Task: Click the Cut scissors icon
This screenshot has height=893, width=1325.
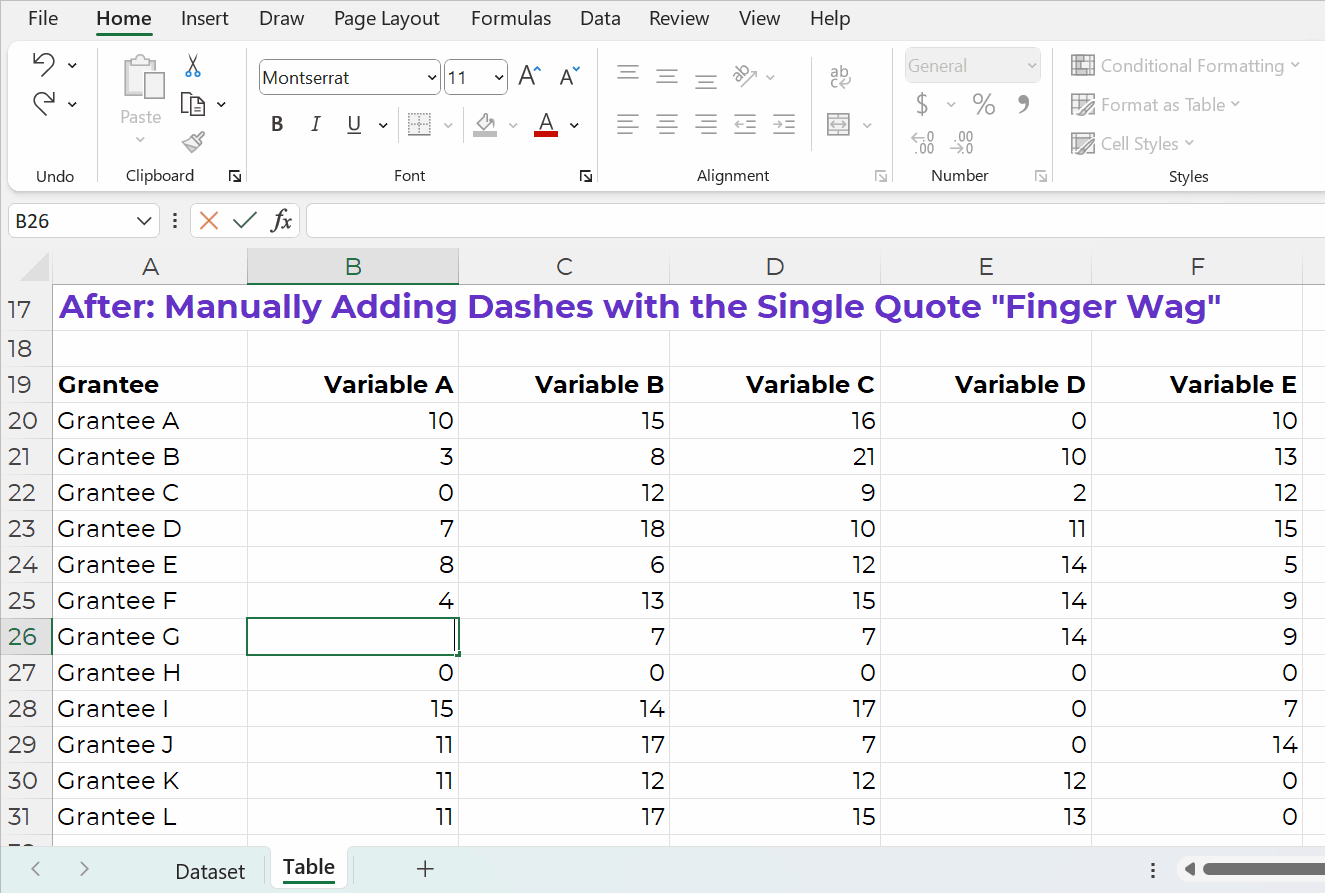Action: [193, 67]
